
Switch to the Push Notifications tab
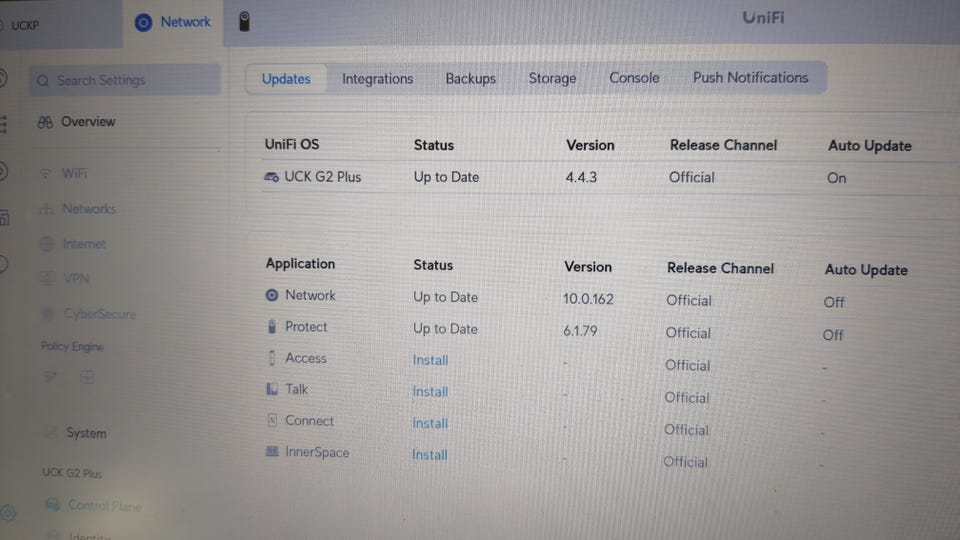click(x=750, y=78)
